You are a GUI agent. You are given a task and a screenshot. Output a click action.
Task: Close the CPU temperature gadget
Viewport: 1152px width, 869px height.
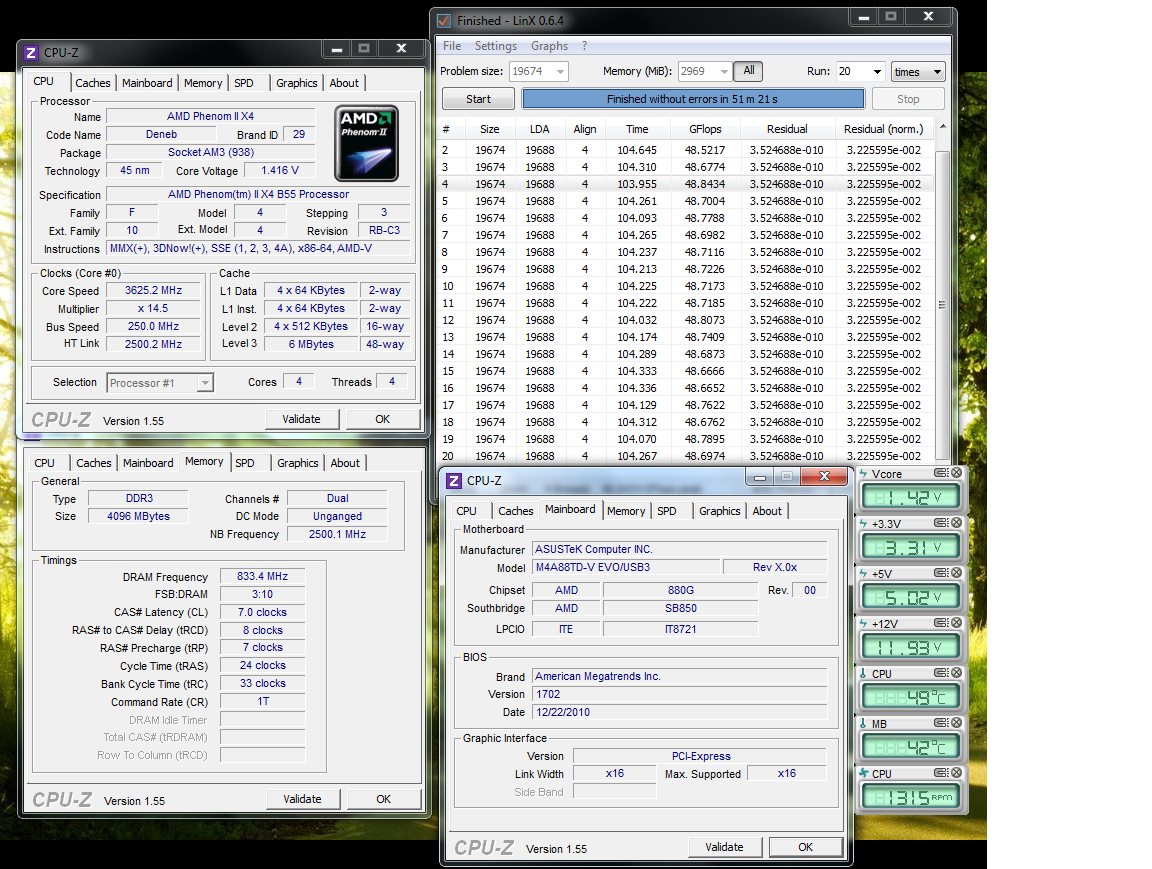tap(957, 673)
